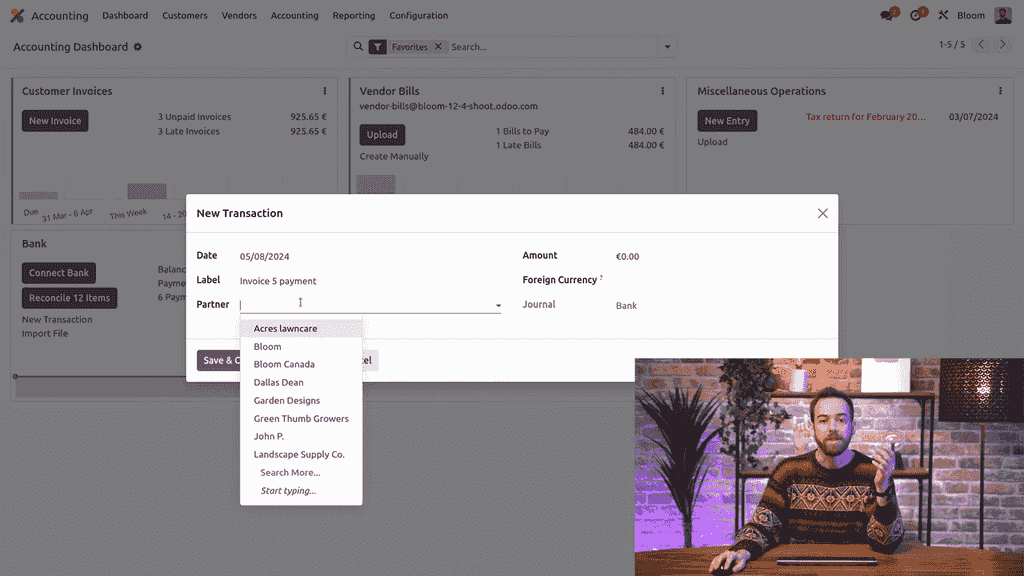Open Vendor Bills kebab menu
The width and height of the screenshot is (1024, 576).
662,91
